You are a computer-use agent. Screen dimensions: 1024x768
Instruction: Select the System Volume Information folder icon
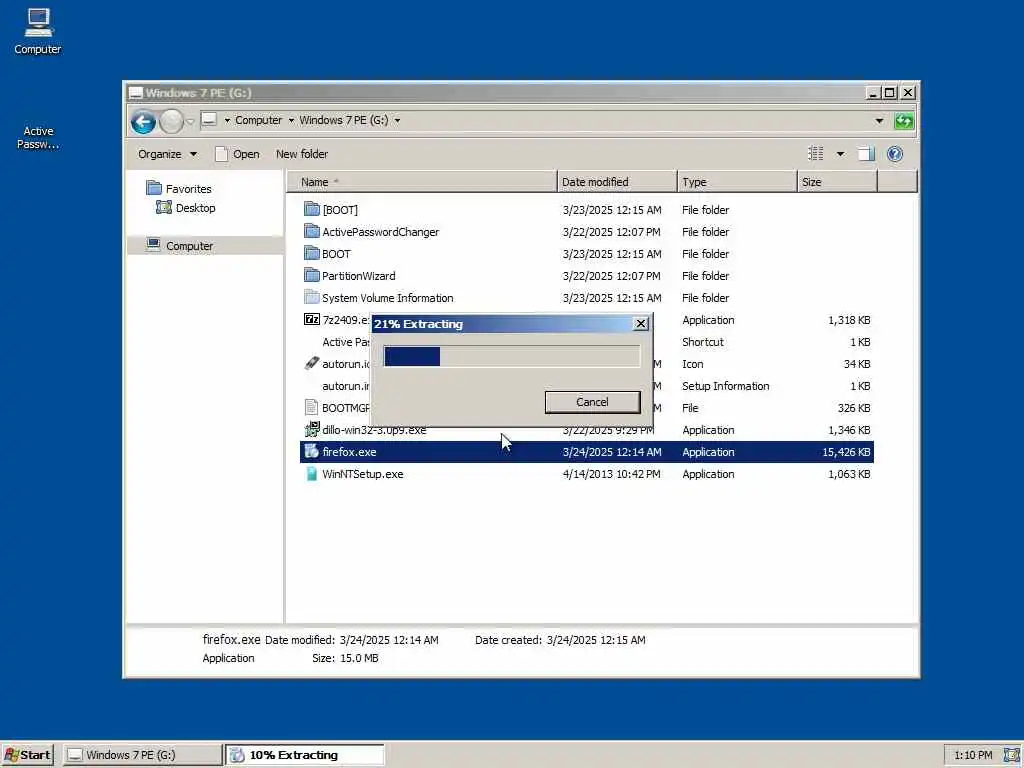click(312, 298)
